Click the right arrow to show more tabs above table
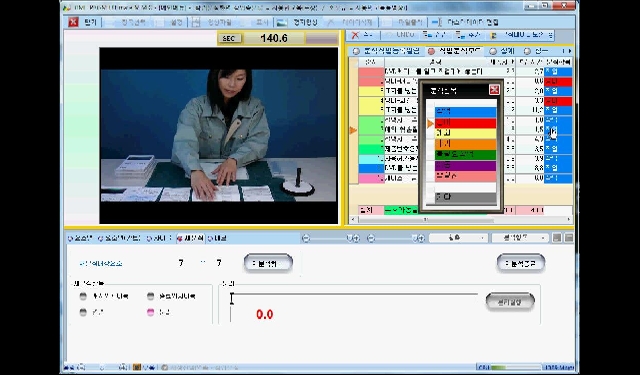The height and width of the screenshot is (375, 640). click(x=570, y=51)
